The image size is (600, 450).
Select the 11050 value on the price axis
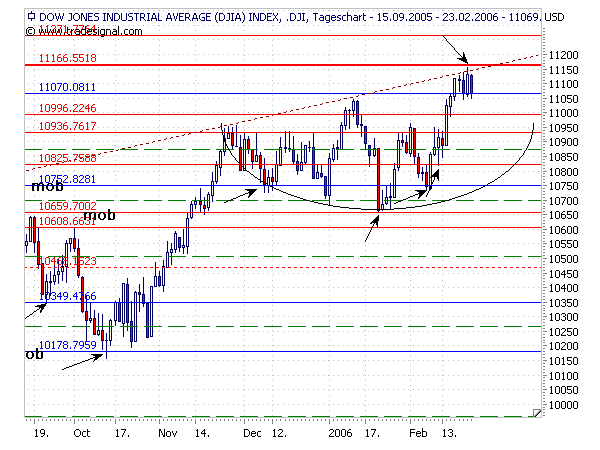563,99
